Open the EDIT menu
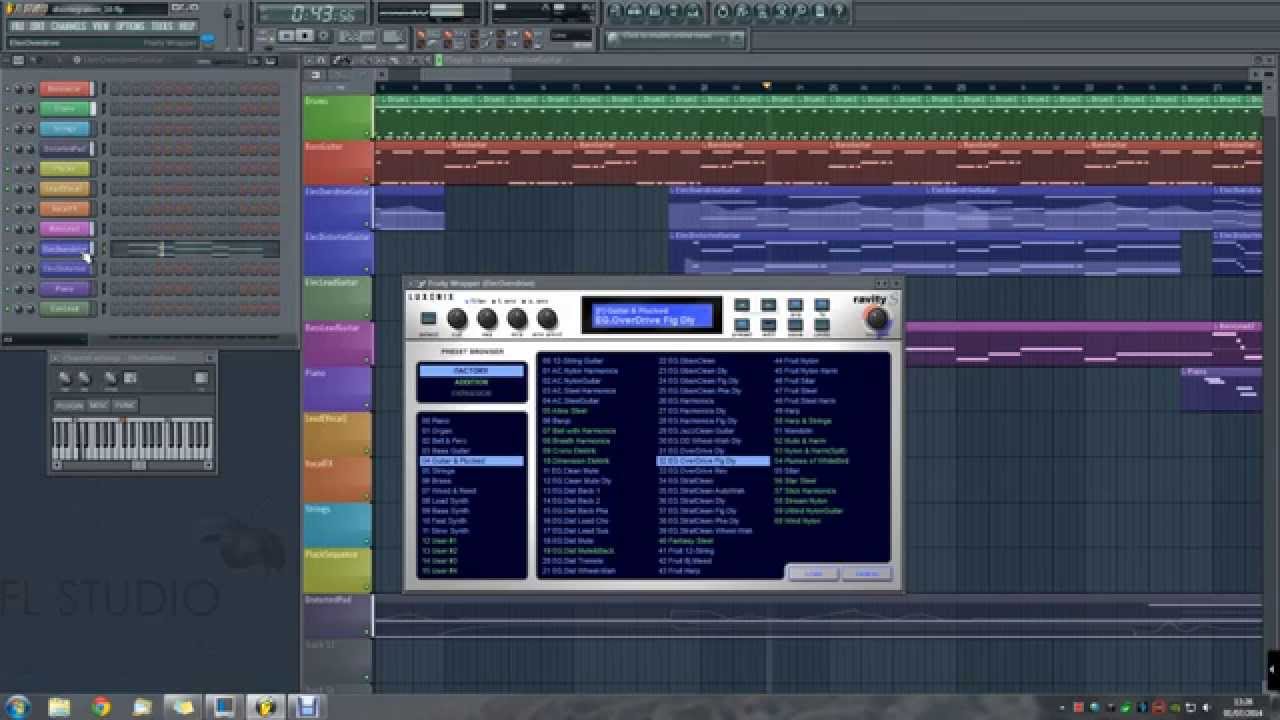Screen dimensions: 1280x720 tap(37, 26)
